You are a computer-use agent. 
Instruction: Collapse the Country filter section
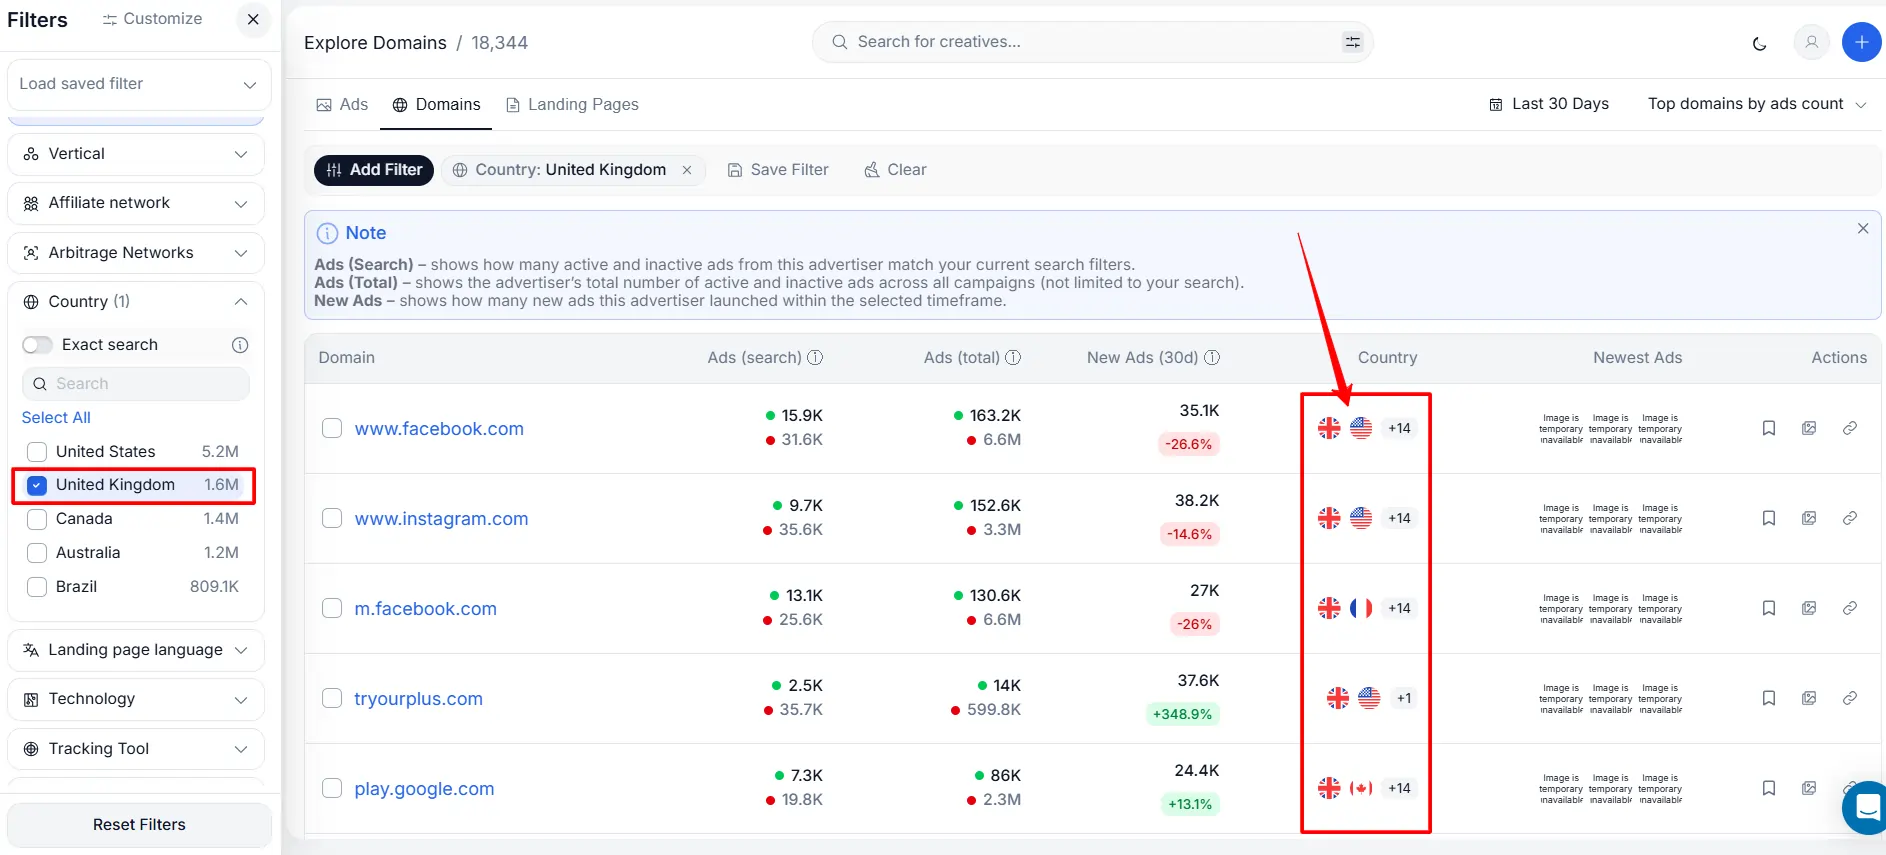point(136,302)
